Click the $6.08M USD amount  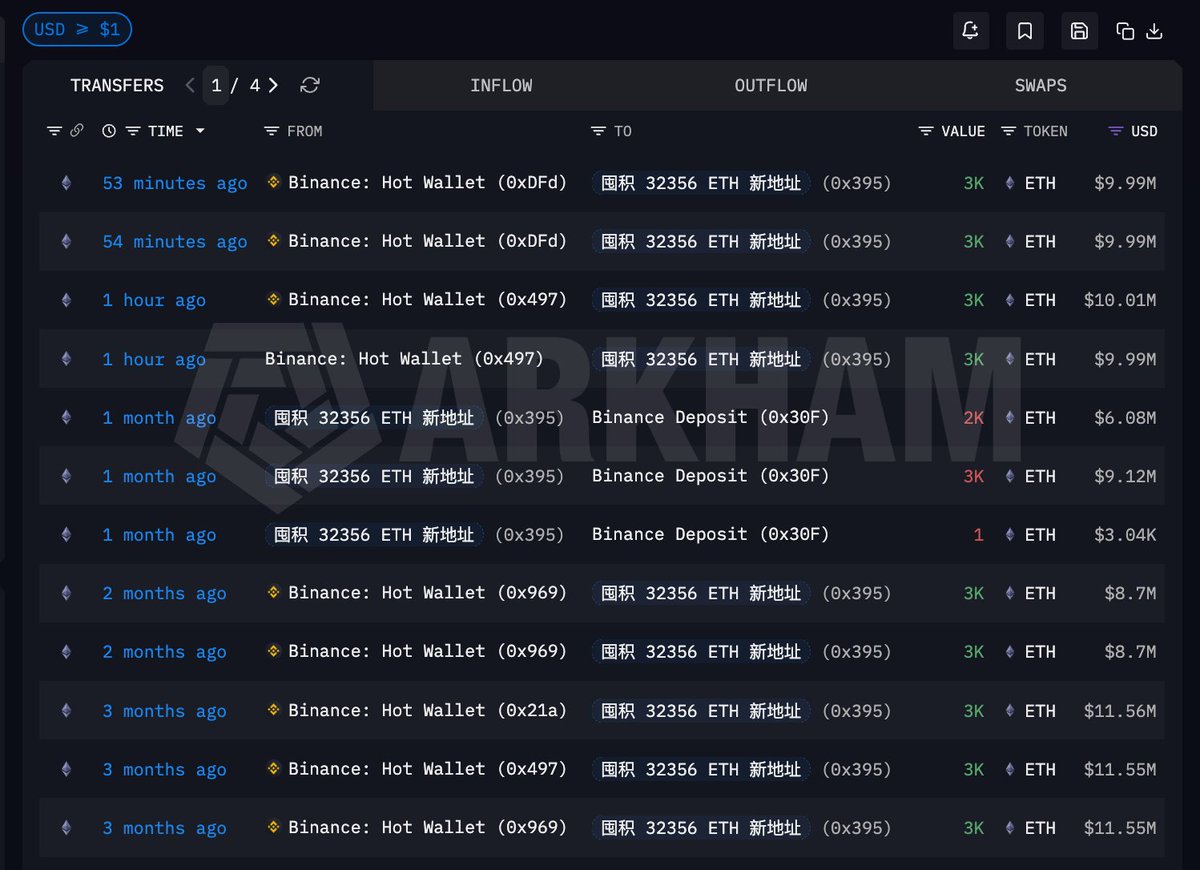click(x=1126, y=418)
